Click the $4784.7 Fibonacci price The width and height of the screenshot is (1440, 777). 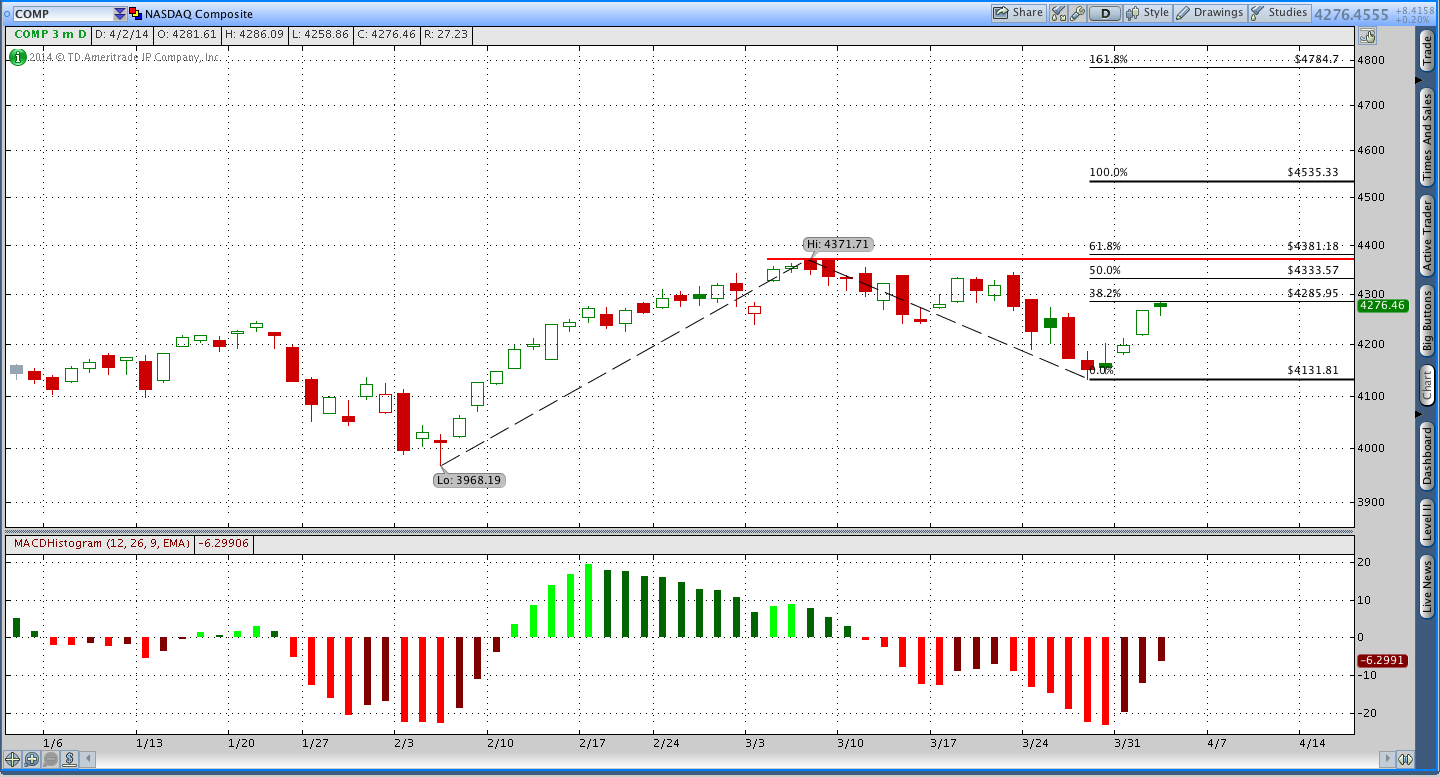point(1315,59)
